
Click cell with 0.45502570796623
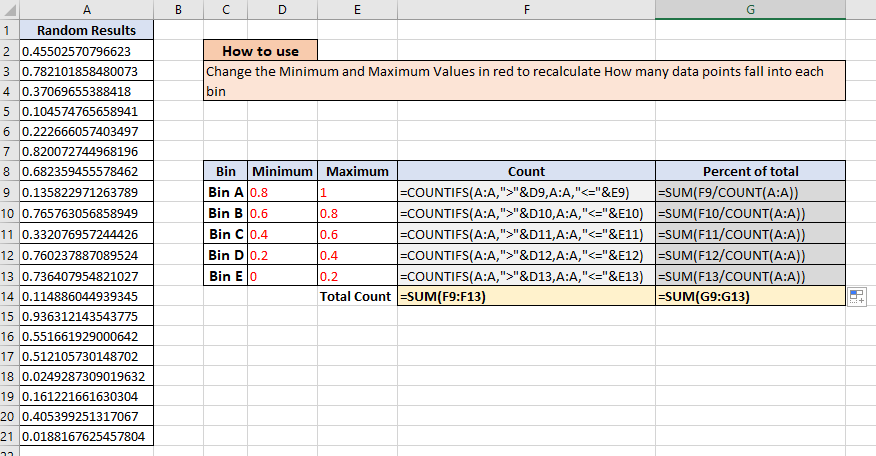(87, 51)
